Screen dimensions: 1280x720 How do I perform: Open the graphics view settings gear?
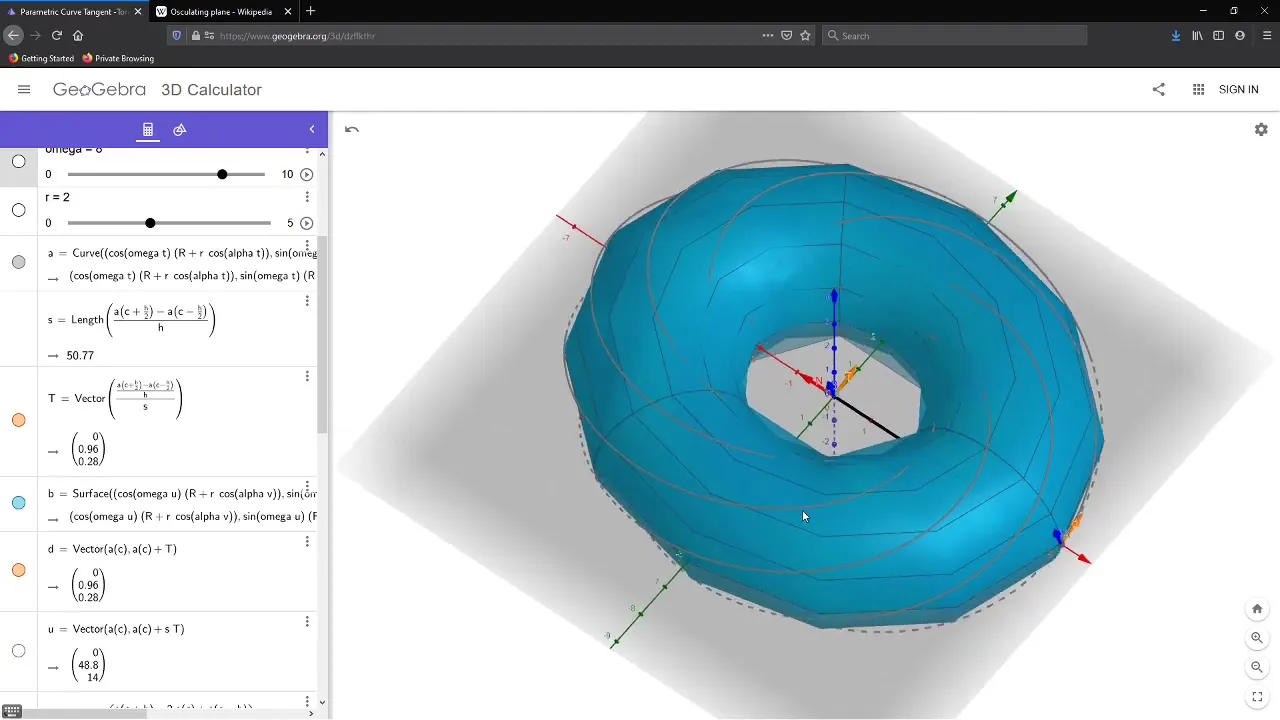tap(1261, 129)
